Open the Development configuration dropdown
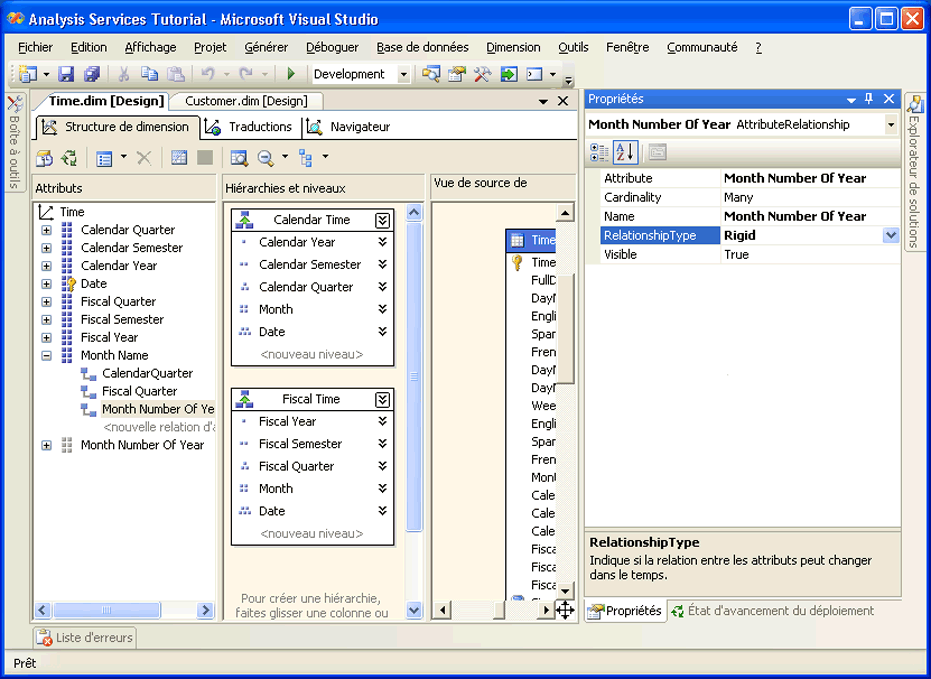 (403, 75)
